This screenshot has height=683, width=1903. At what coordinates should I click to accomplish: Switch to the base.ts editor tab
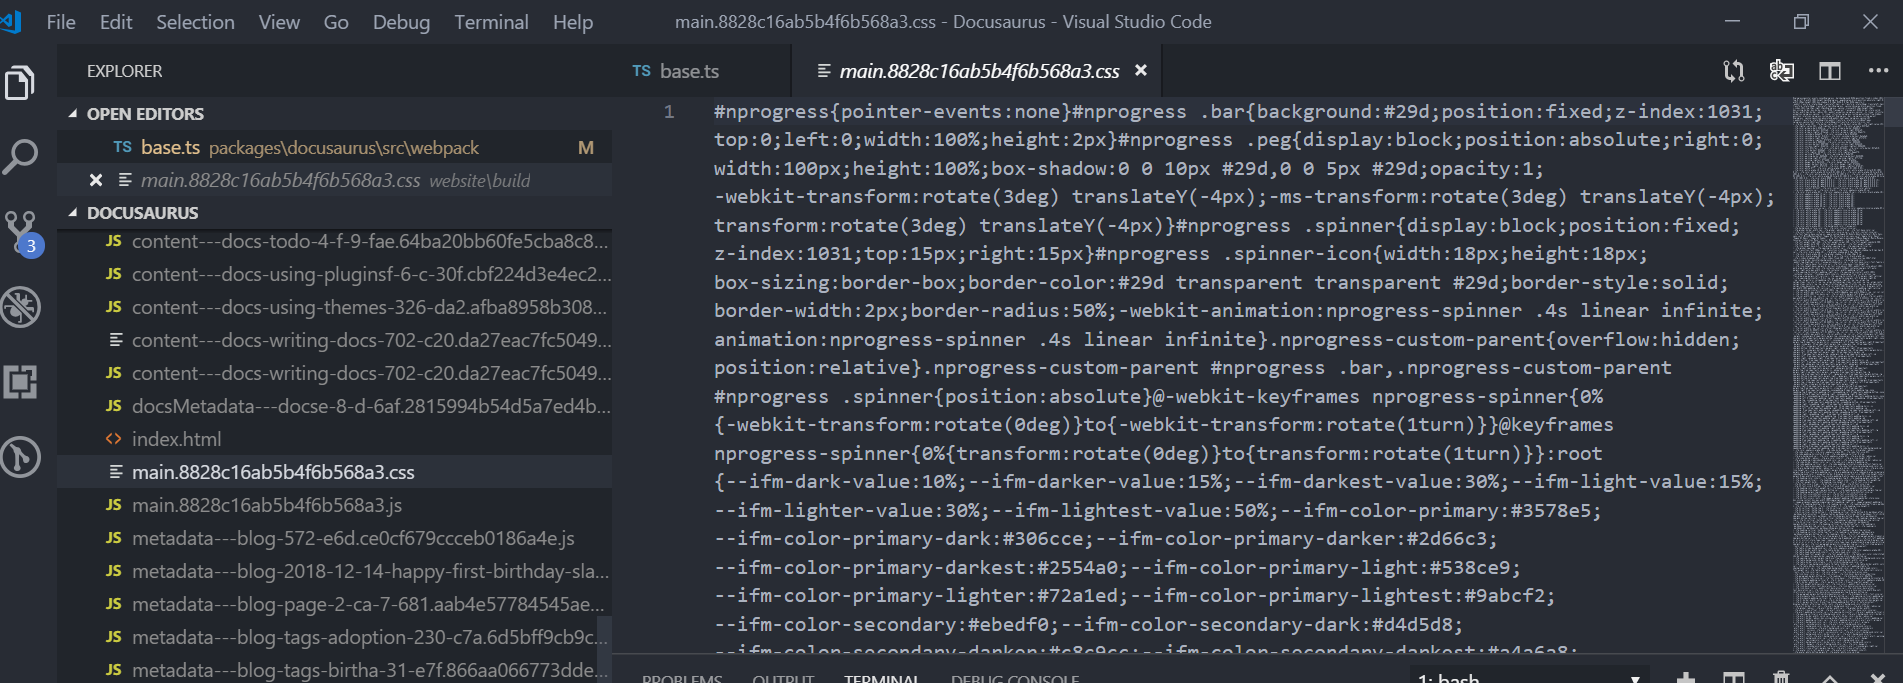coord(701,71)
